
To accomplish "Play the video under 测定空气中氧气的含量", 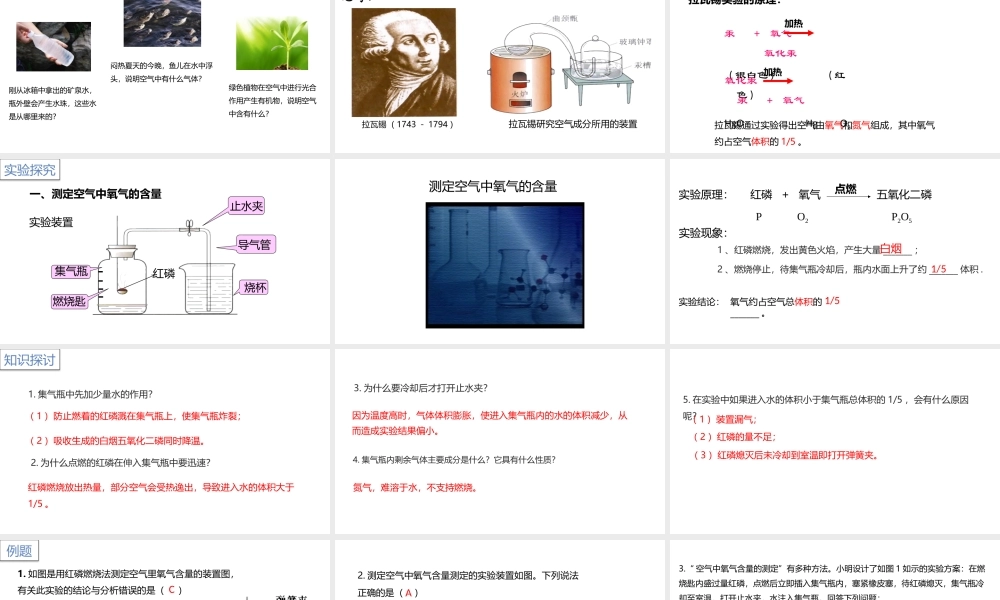I will [x=505, y=265].
